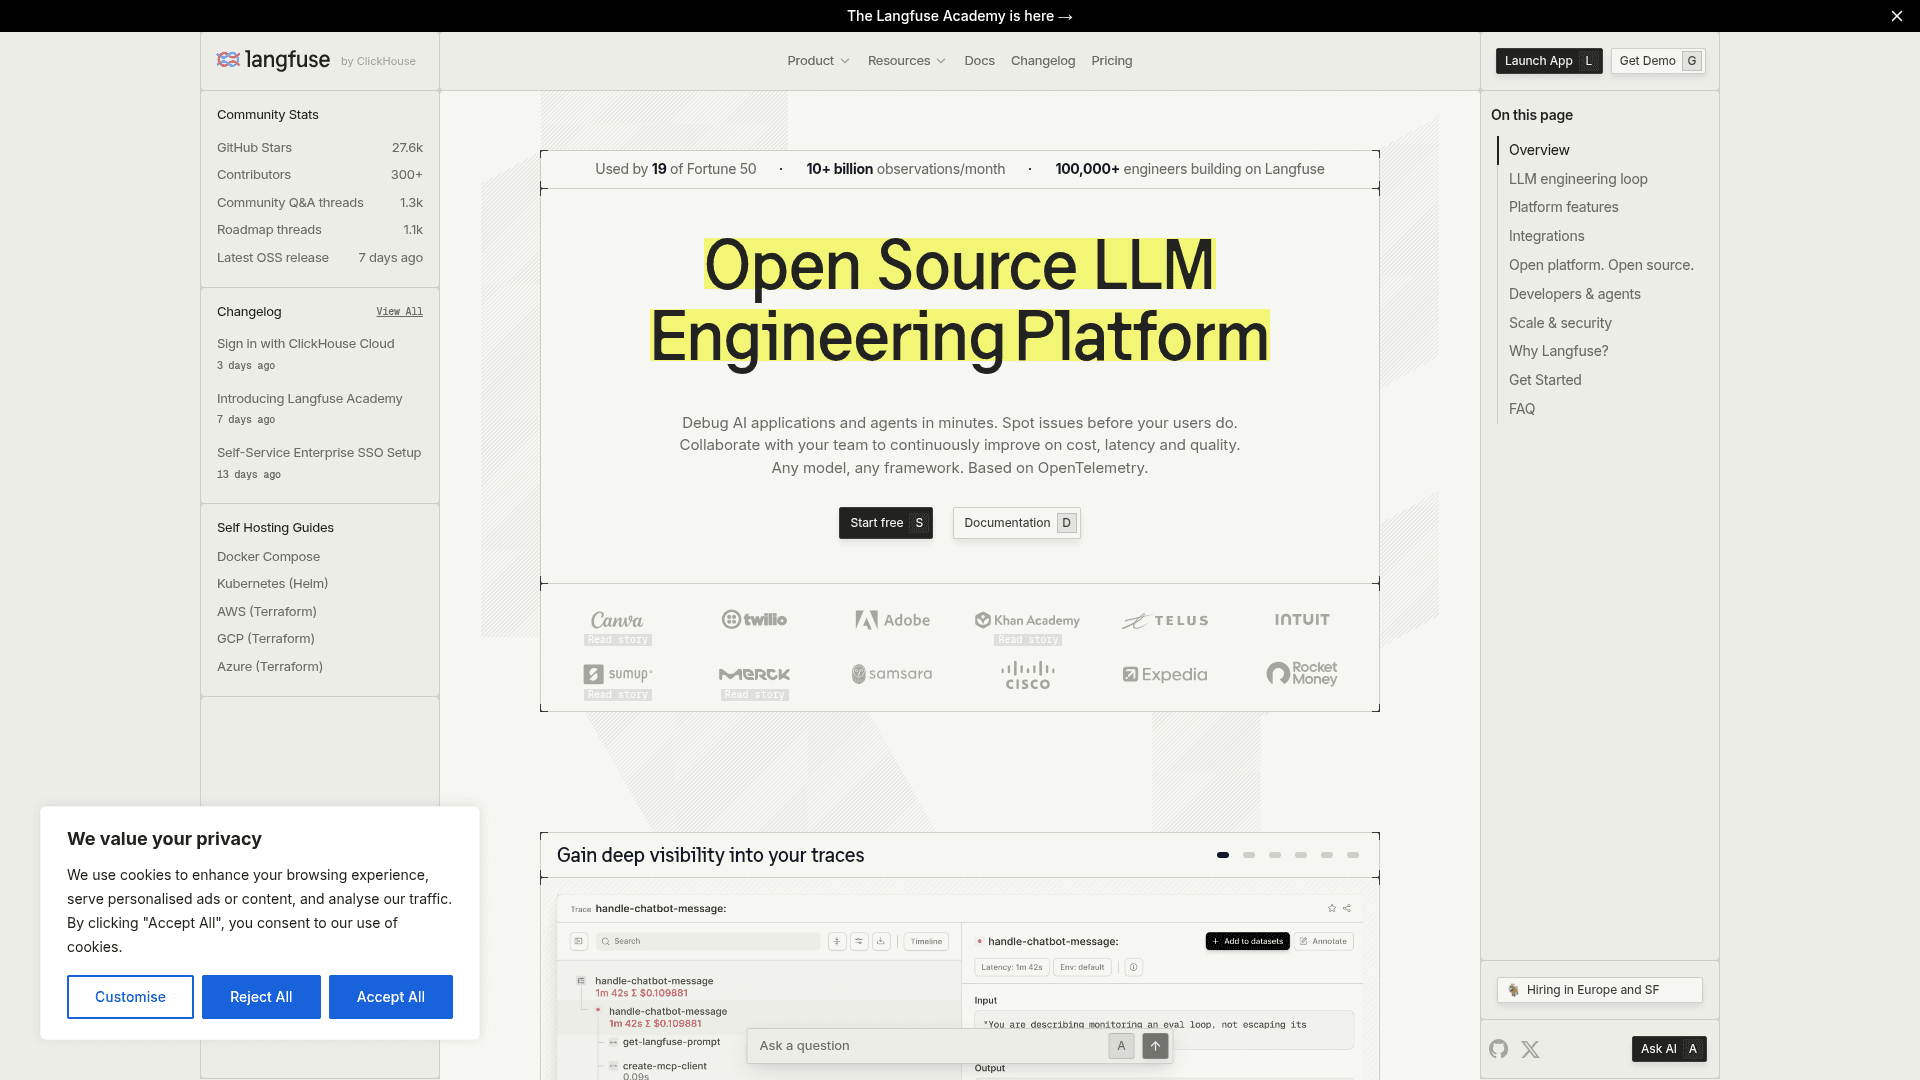Click the Canva logo

pyautogui.click(x=617, y=620)
